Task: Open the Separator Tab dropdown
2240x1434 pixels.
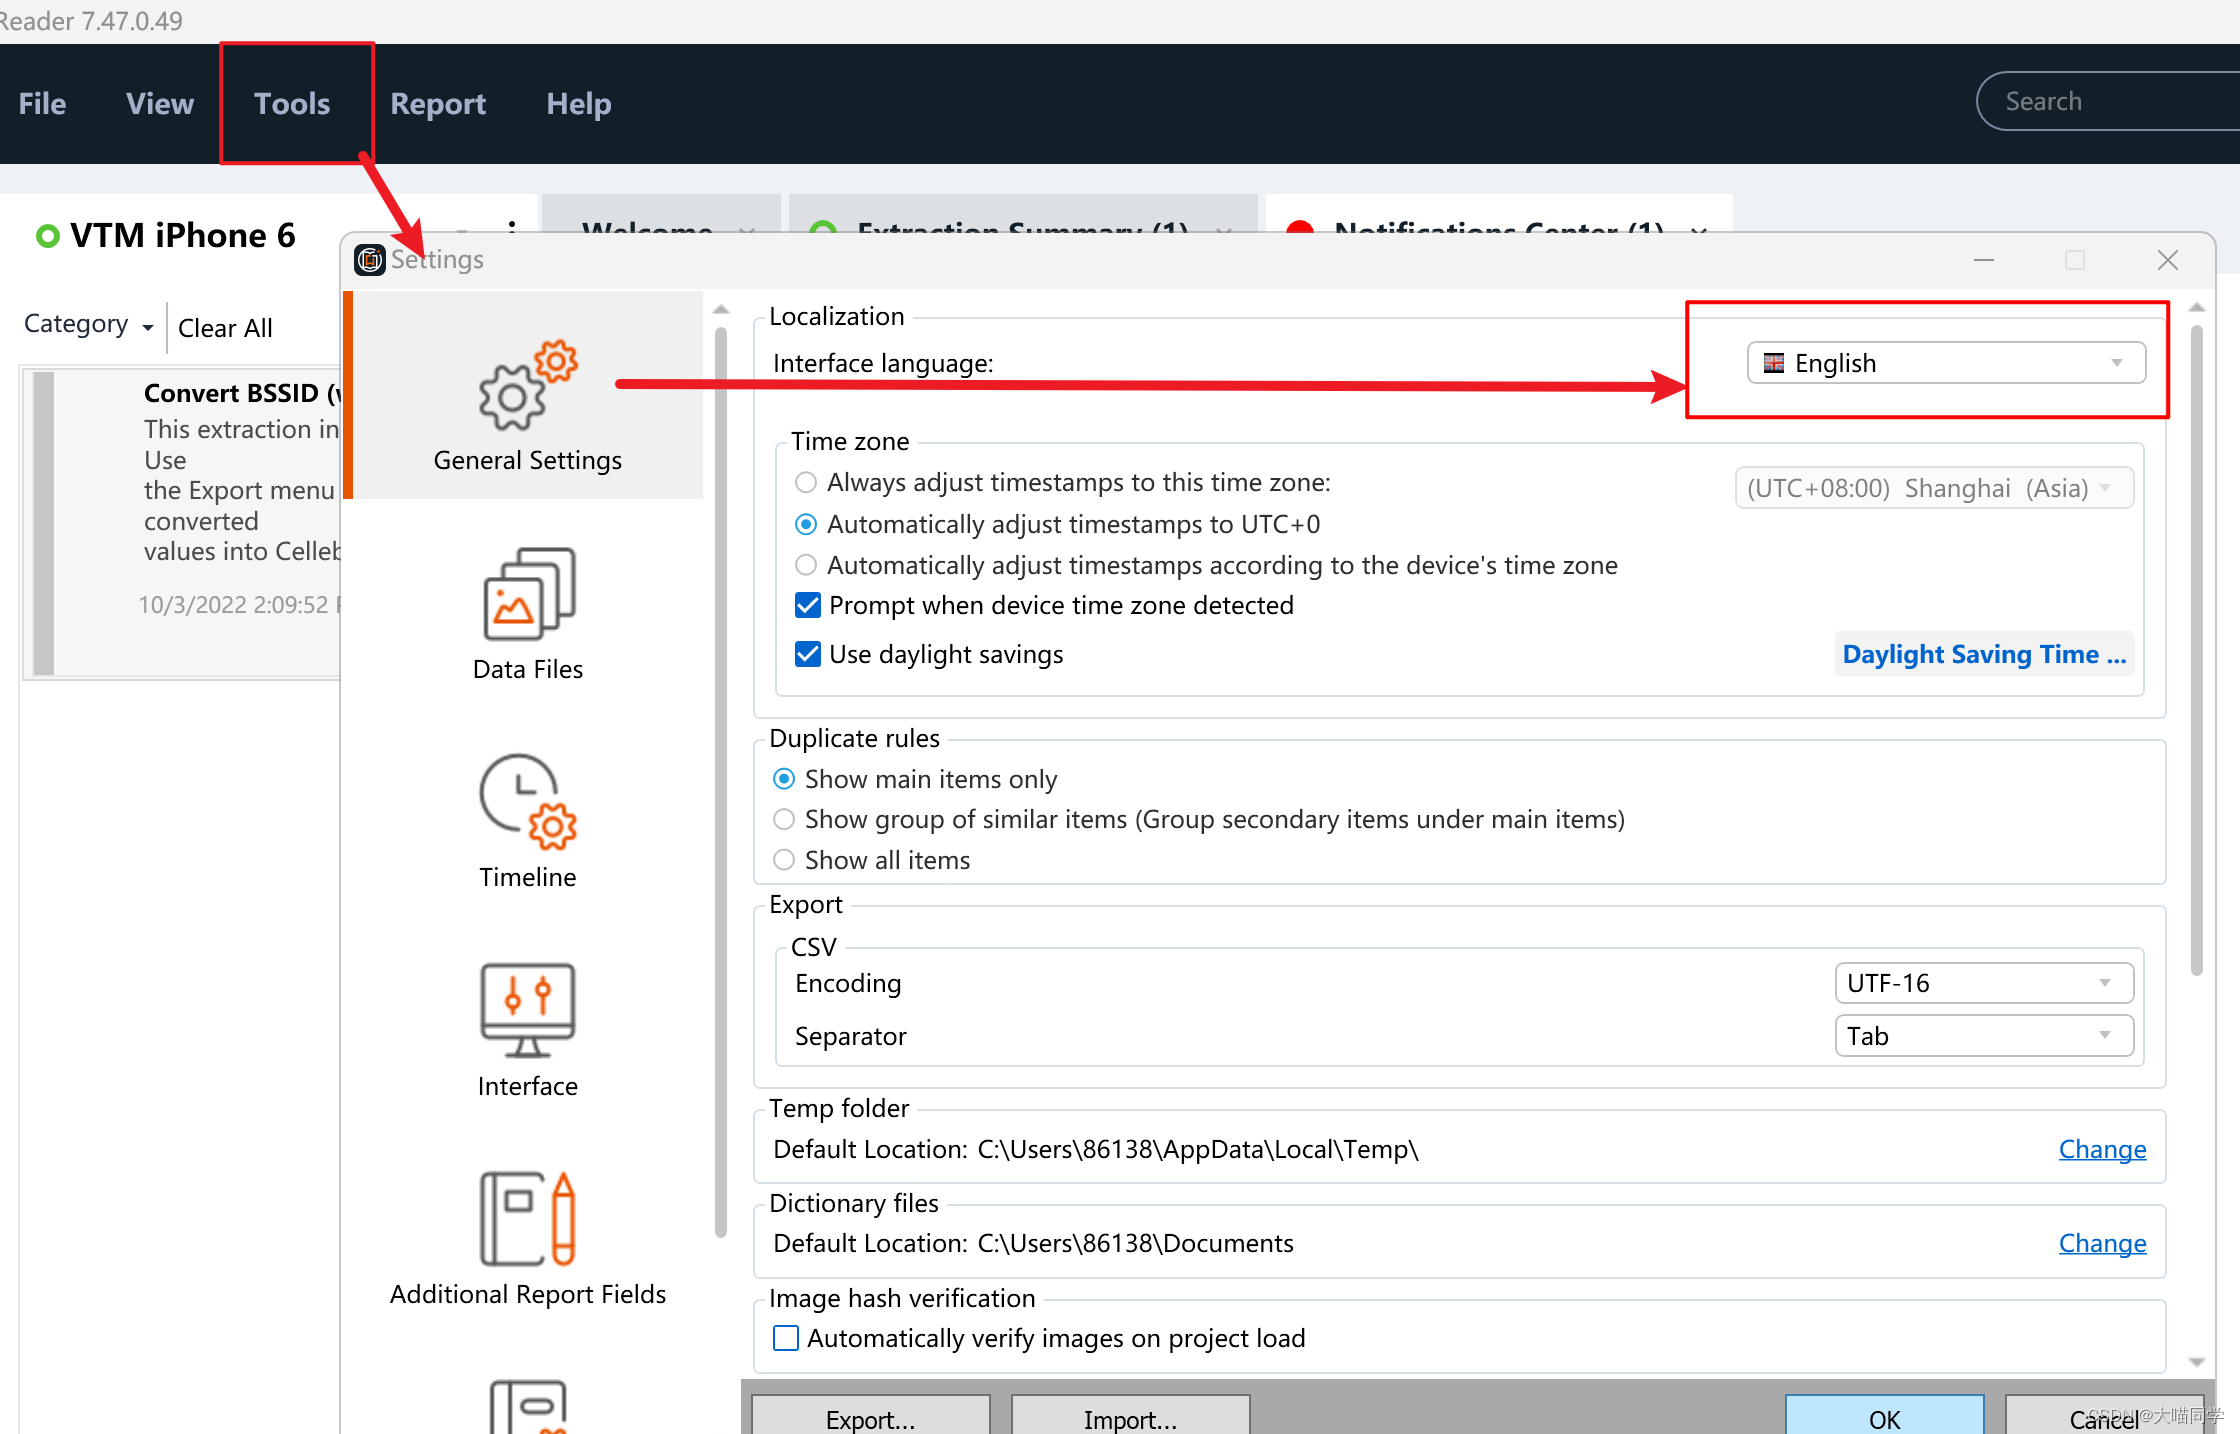Action: 1983,1036
